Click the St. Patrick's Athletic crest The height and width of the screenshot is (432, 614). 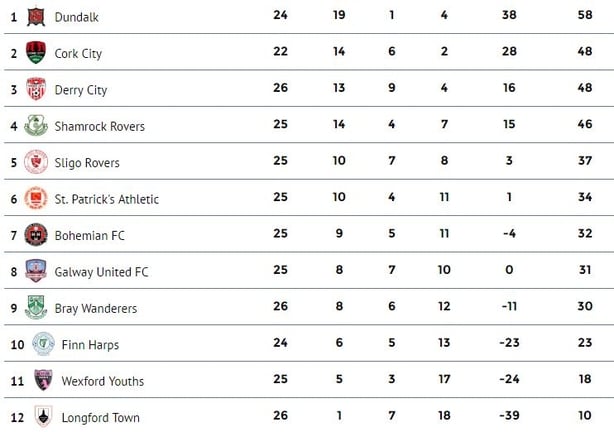tap(36, 198)
